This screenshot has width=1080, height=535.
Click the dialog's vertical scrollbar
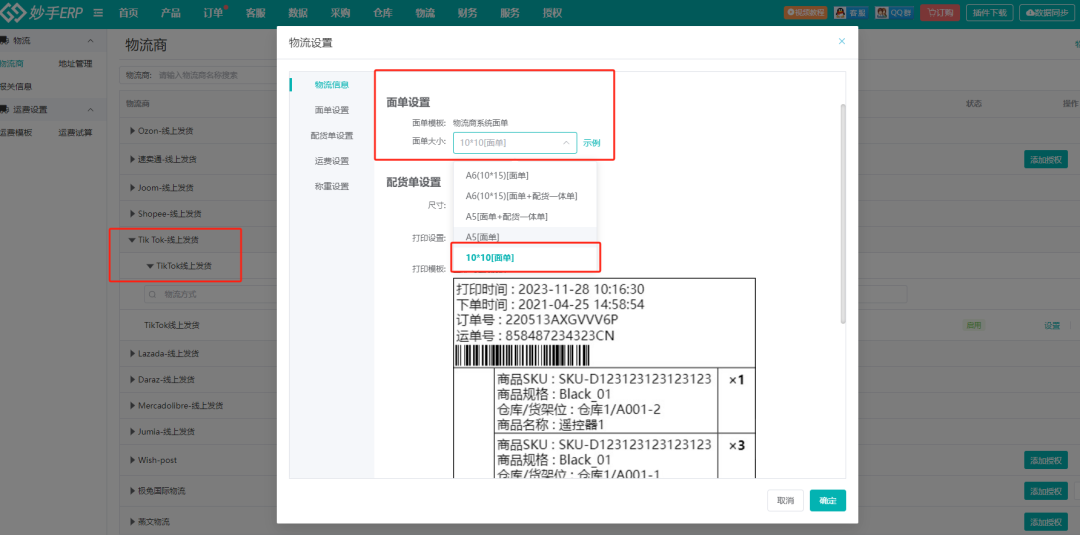[842, 213]
